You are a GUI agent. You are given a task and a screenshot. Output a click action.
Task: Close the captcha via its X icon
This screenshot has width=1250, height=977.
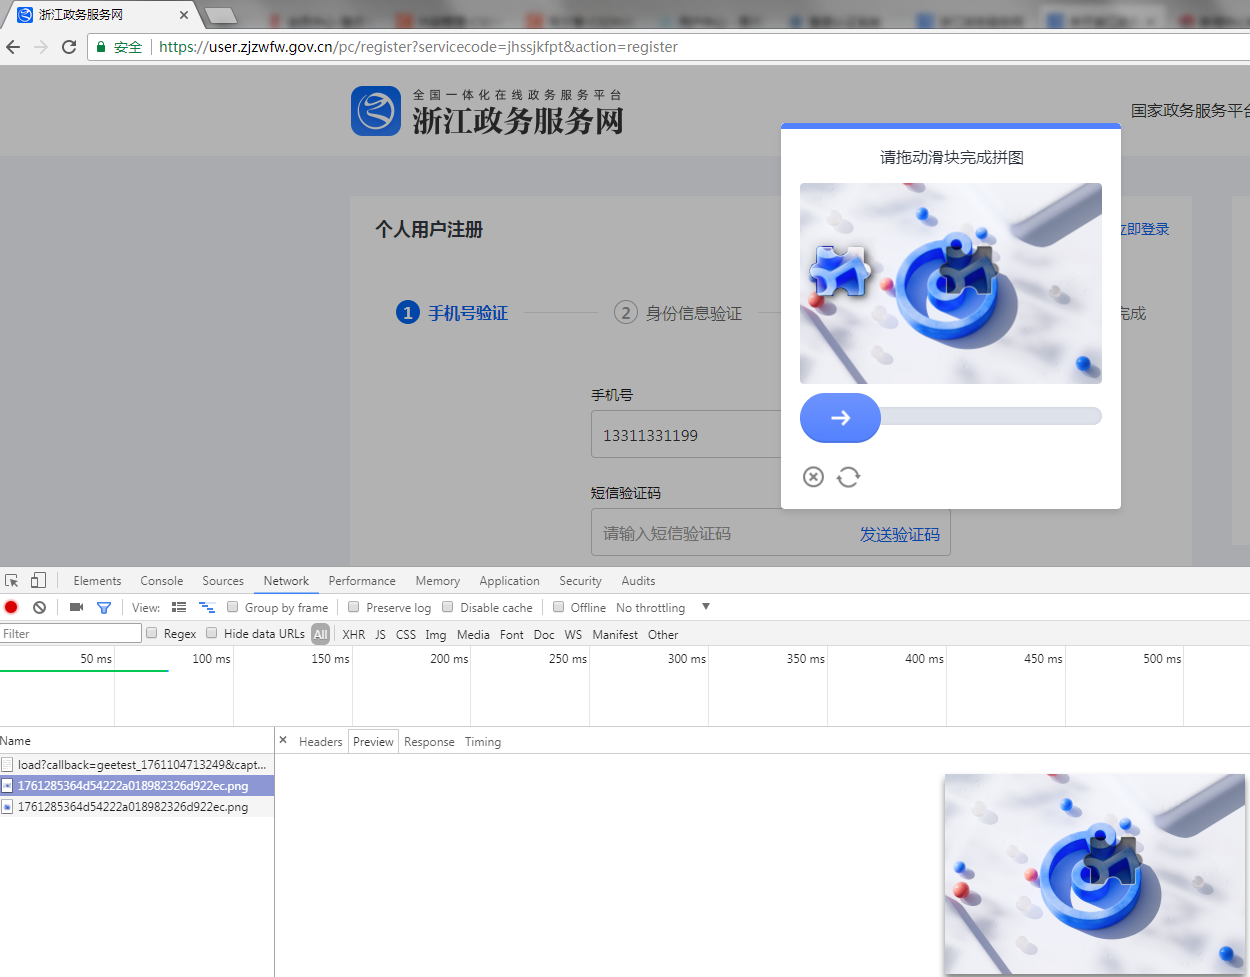click(813, 477)
